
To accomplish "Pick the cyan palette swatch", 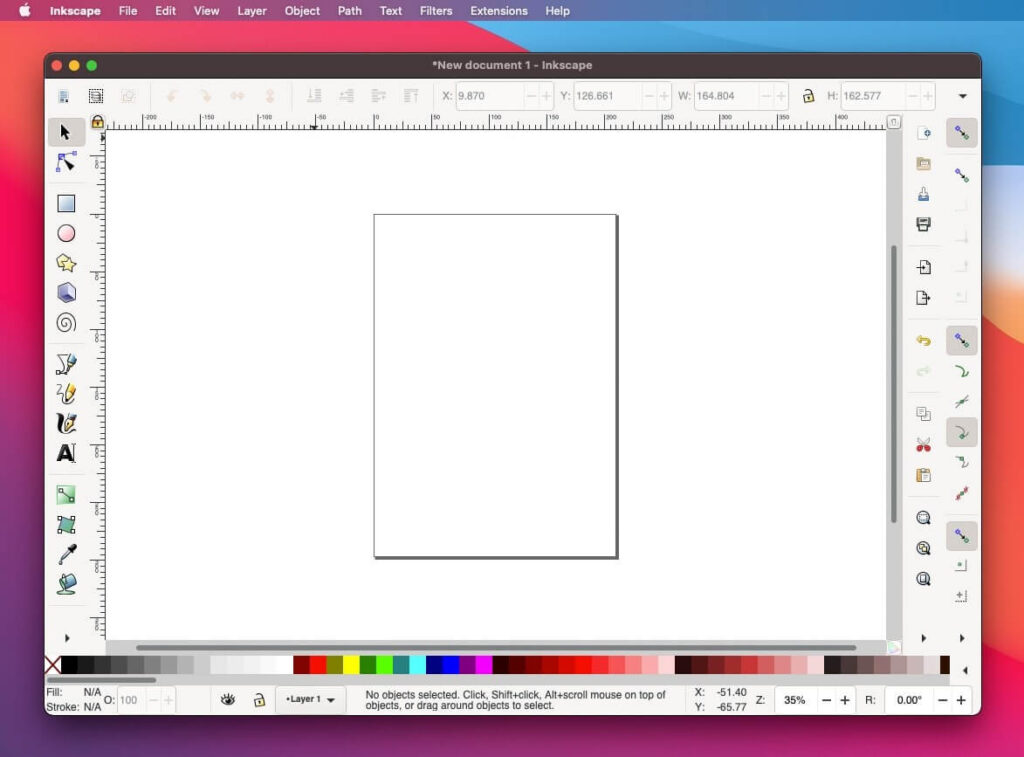I will click(x=417, y=665).
